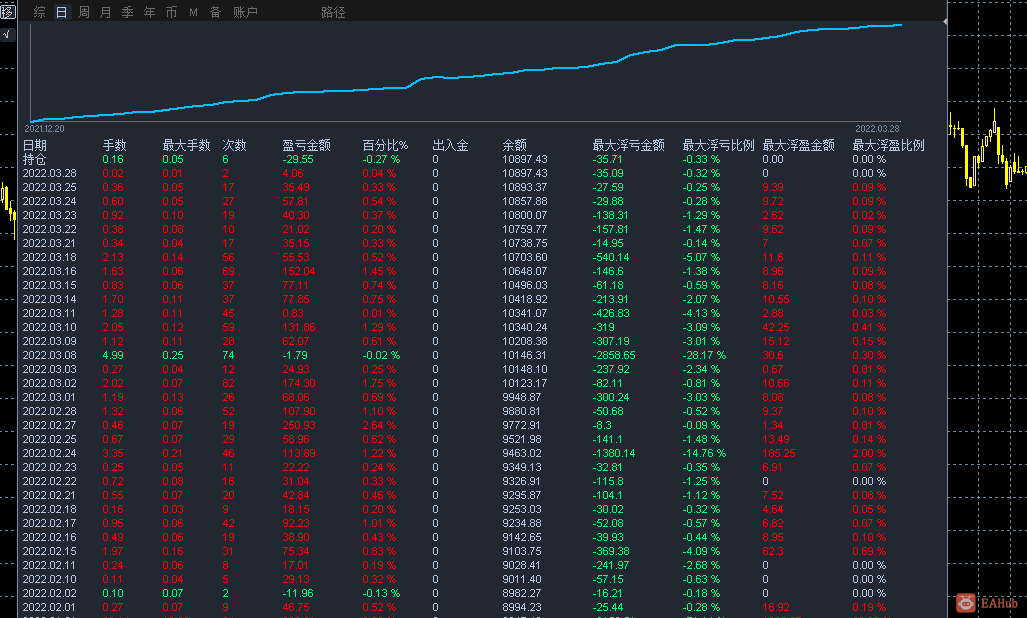The height and width of the screenshot is (618, 1027).
Task: Click max floating profit 185.25
Action: (x=779, y=453)
